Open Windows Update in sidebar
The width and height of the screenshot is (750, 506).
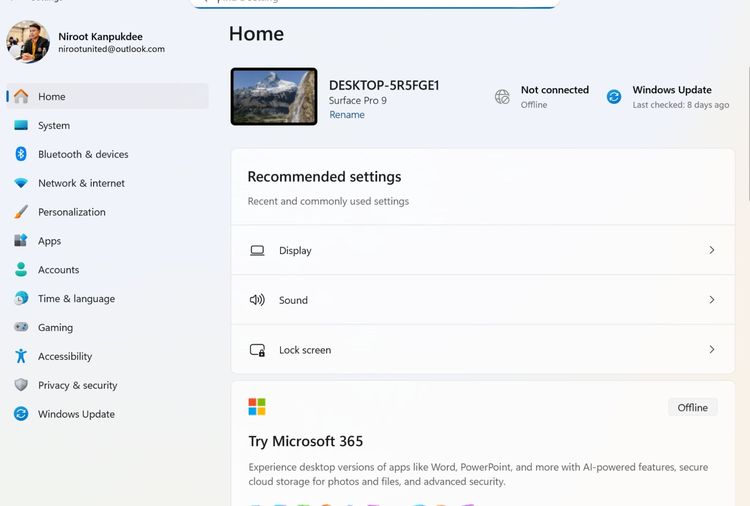[x=108, y=414]
